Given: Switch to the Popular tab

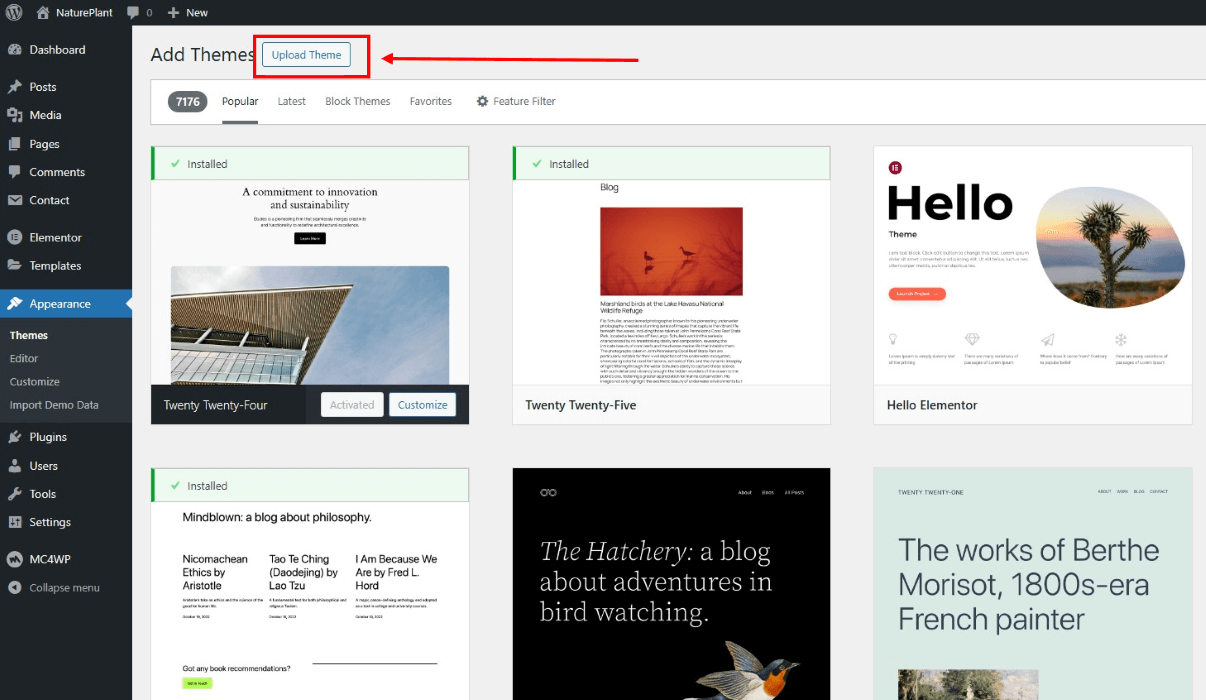Looking at the screenshot, I should [x=240, y=101].
